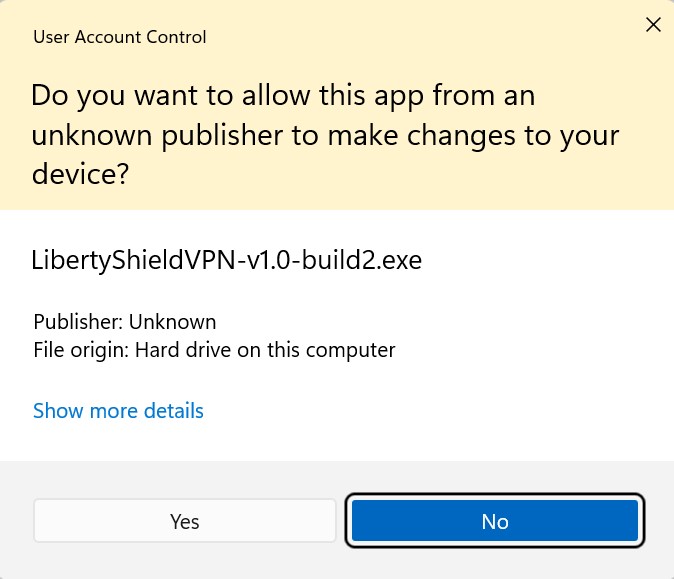The height and width of the screenshot is (579, 674).
Task: Click the word 'Unknown' after Publisher
Action: tap(172, 322)
